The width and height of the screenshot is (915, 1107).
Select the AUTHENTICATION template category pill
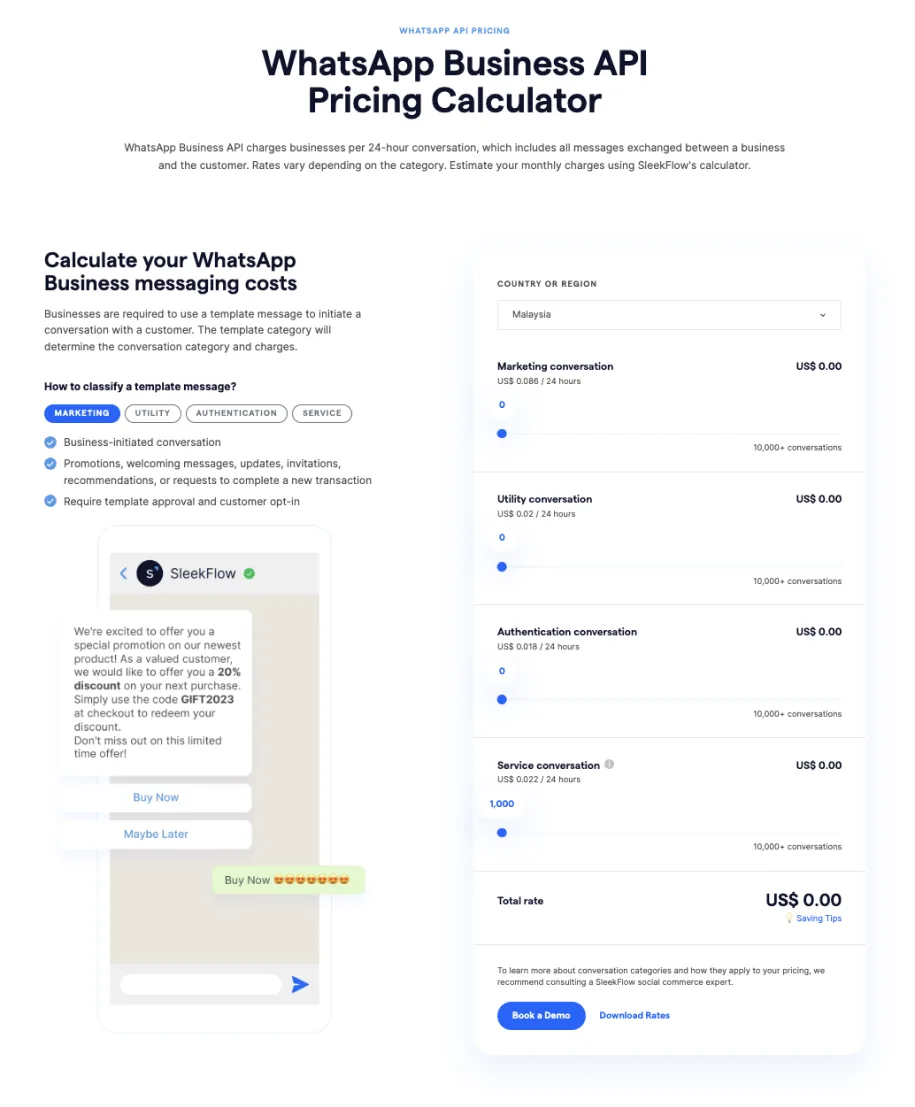point(236,413)
